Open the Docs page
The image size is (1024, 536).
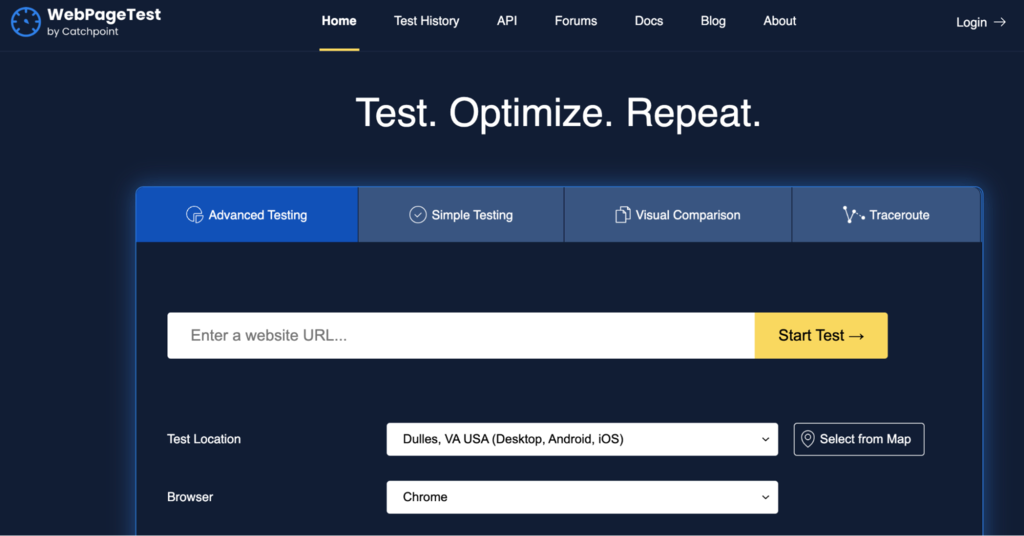(648, 21)
